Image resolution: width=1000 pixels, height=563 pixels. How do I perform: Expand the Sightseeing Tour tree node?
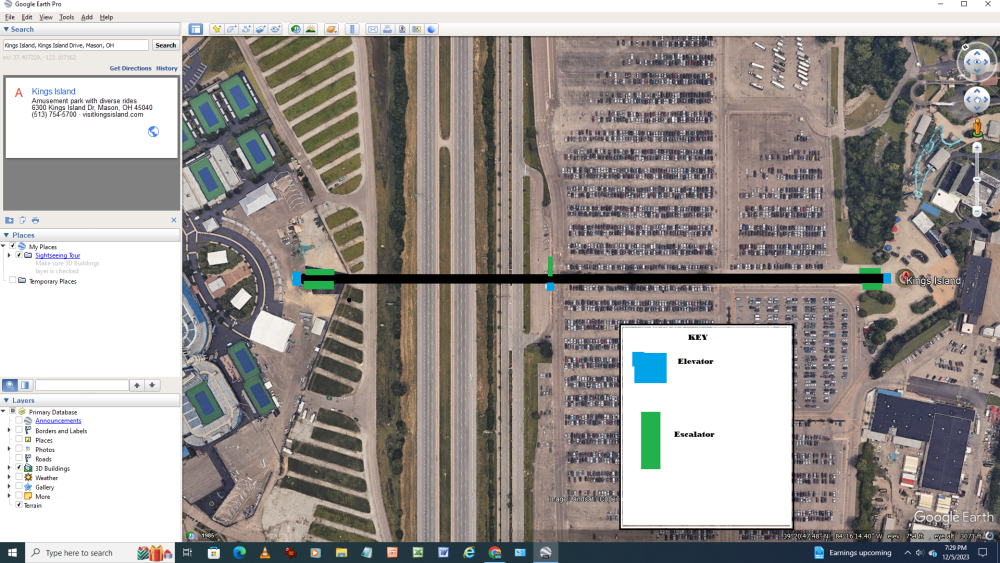[x=10, y=255]
